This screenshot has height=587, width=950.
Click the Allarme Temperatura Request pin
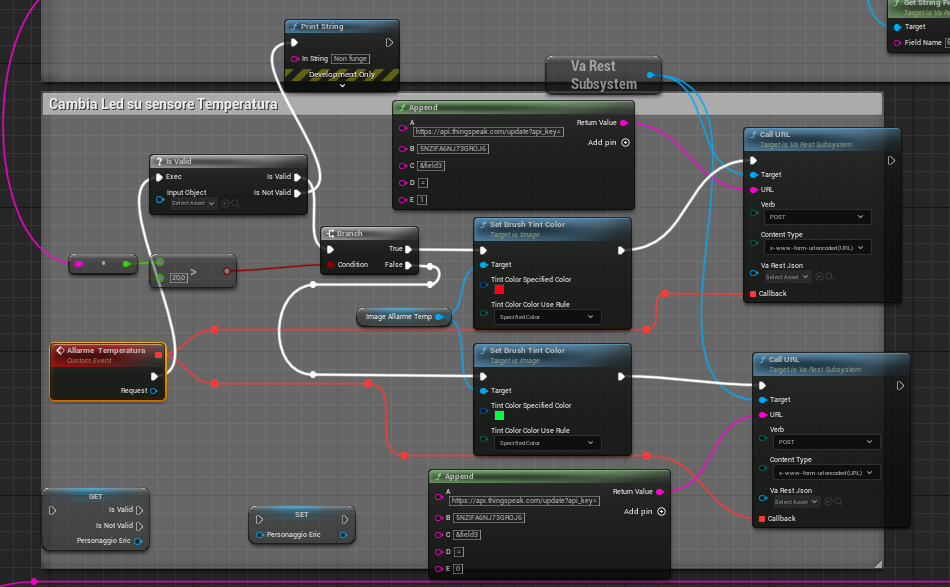click(153, 391)
